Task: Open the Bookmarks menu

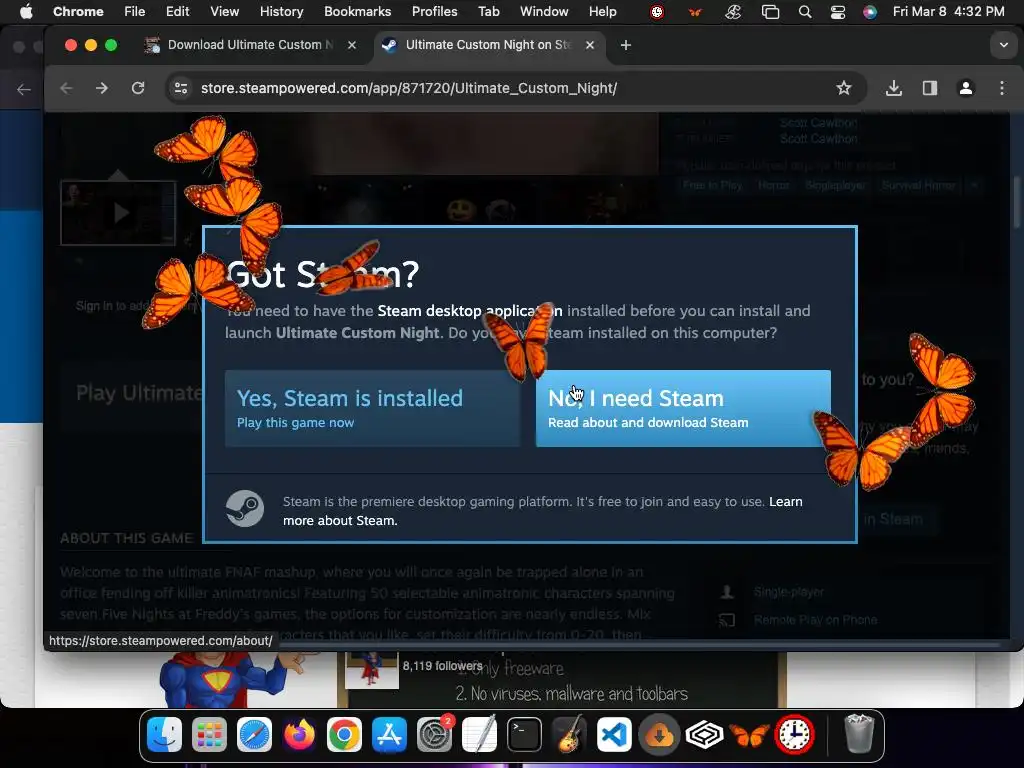Action: tap(357, 12)
